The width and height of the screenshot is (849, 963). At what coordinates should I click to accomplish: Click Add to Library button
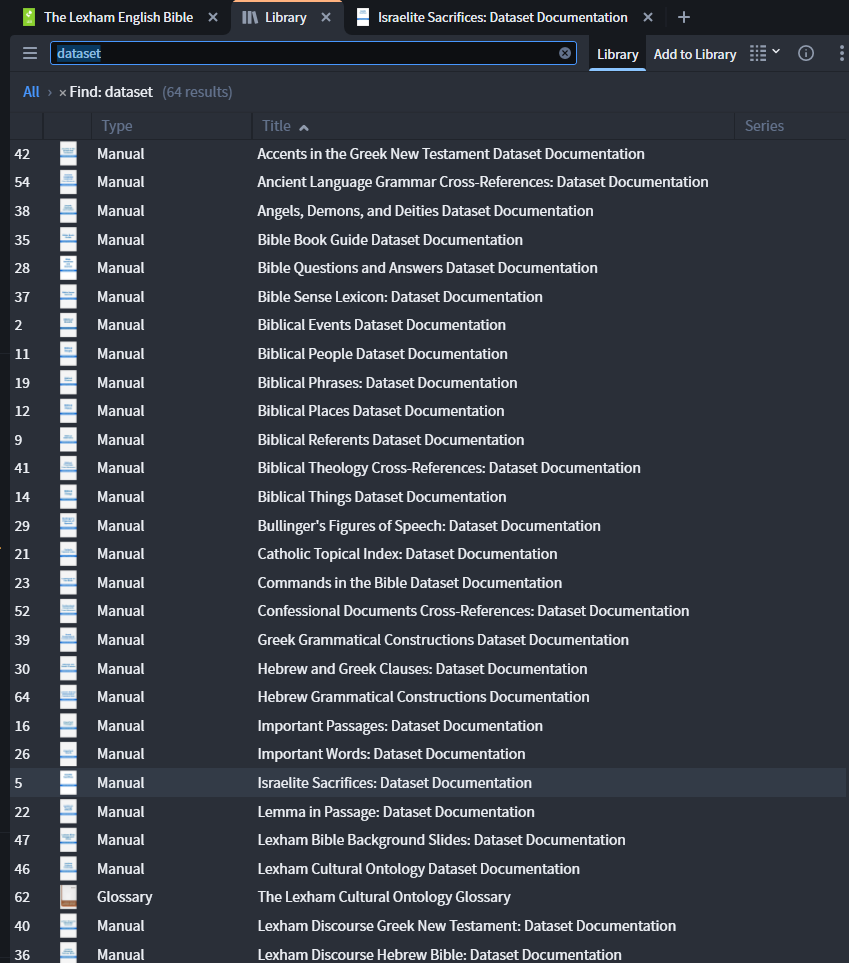click(695, 54)
